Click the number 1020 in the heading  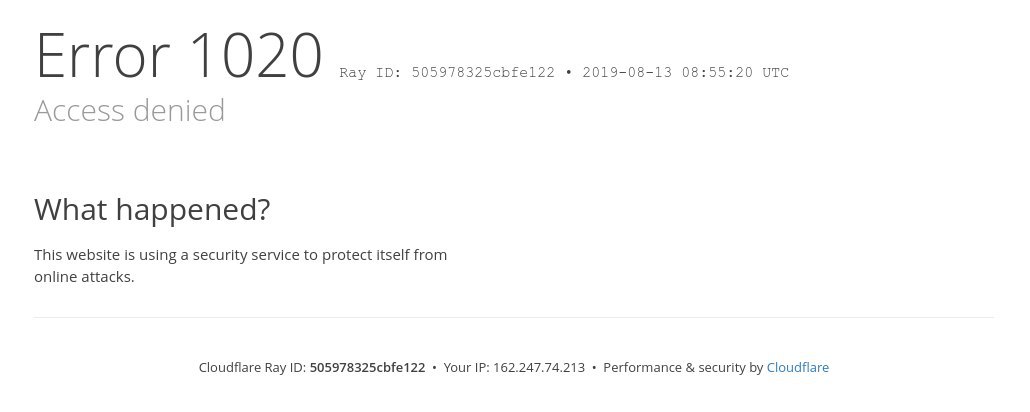tap(256, 57)
